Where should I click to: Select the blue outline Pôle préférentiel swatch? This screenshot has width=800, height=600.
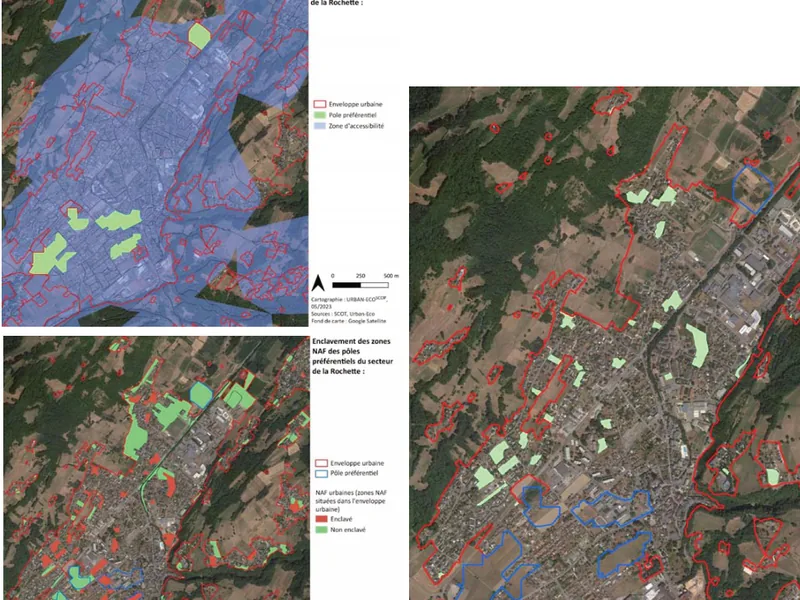pyautogui.click(x=321, y=473)
